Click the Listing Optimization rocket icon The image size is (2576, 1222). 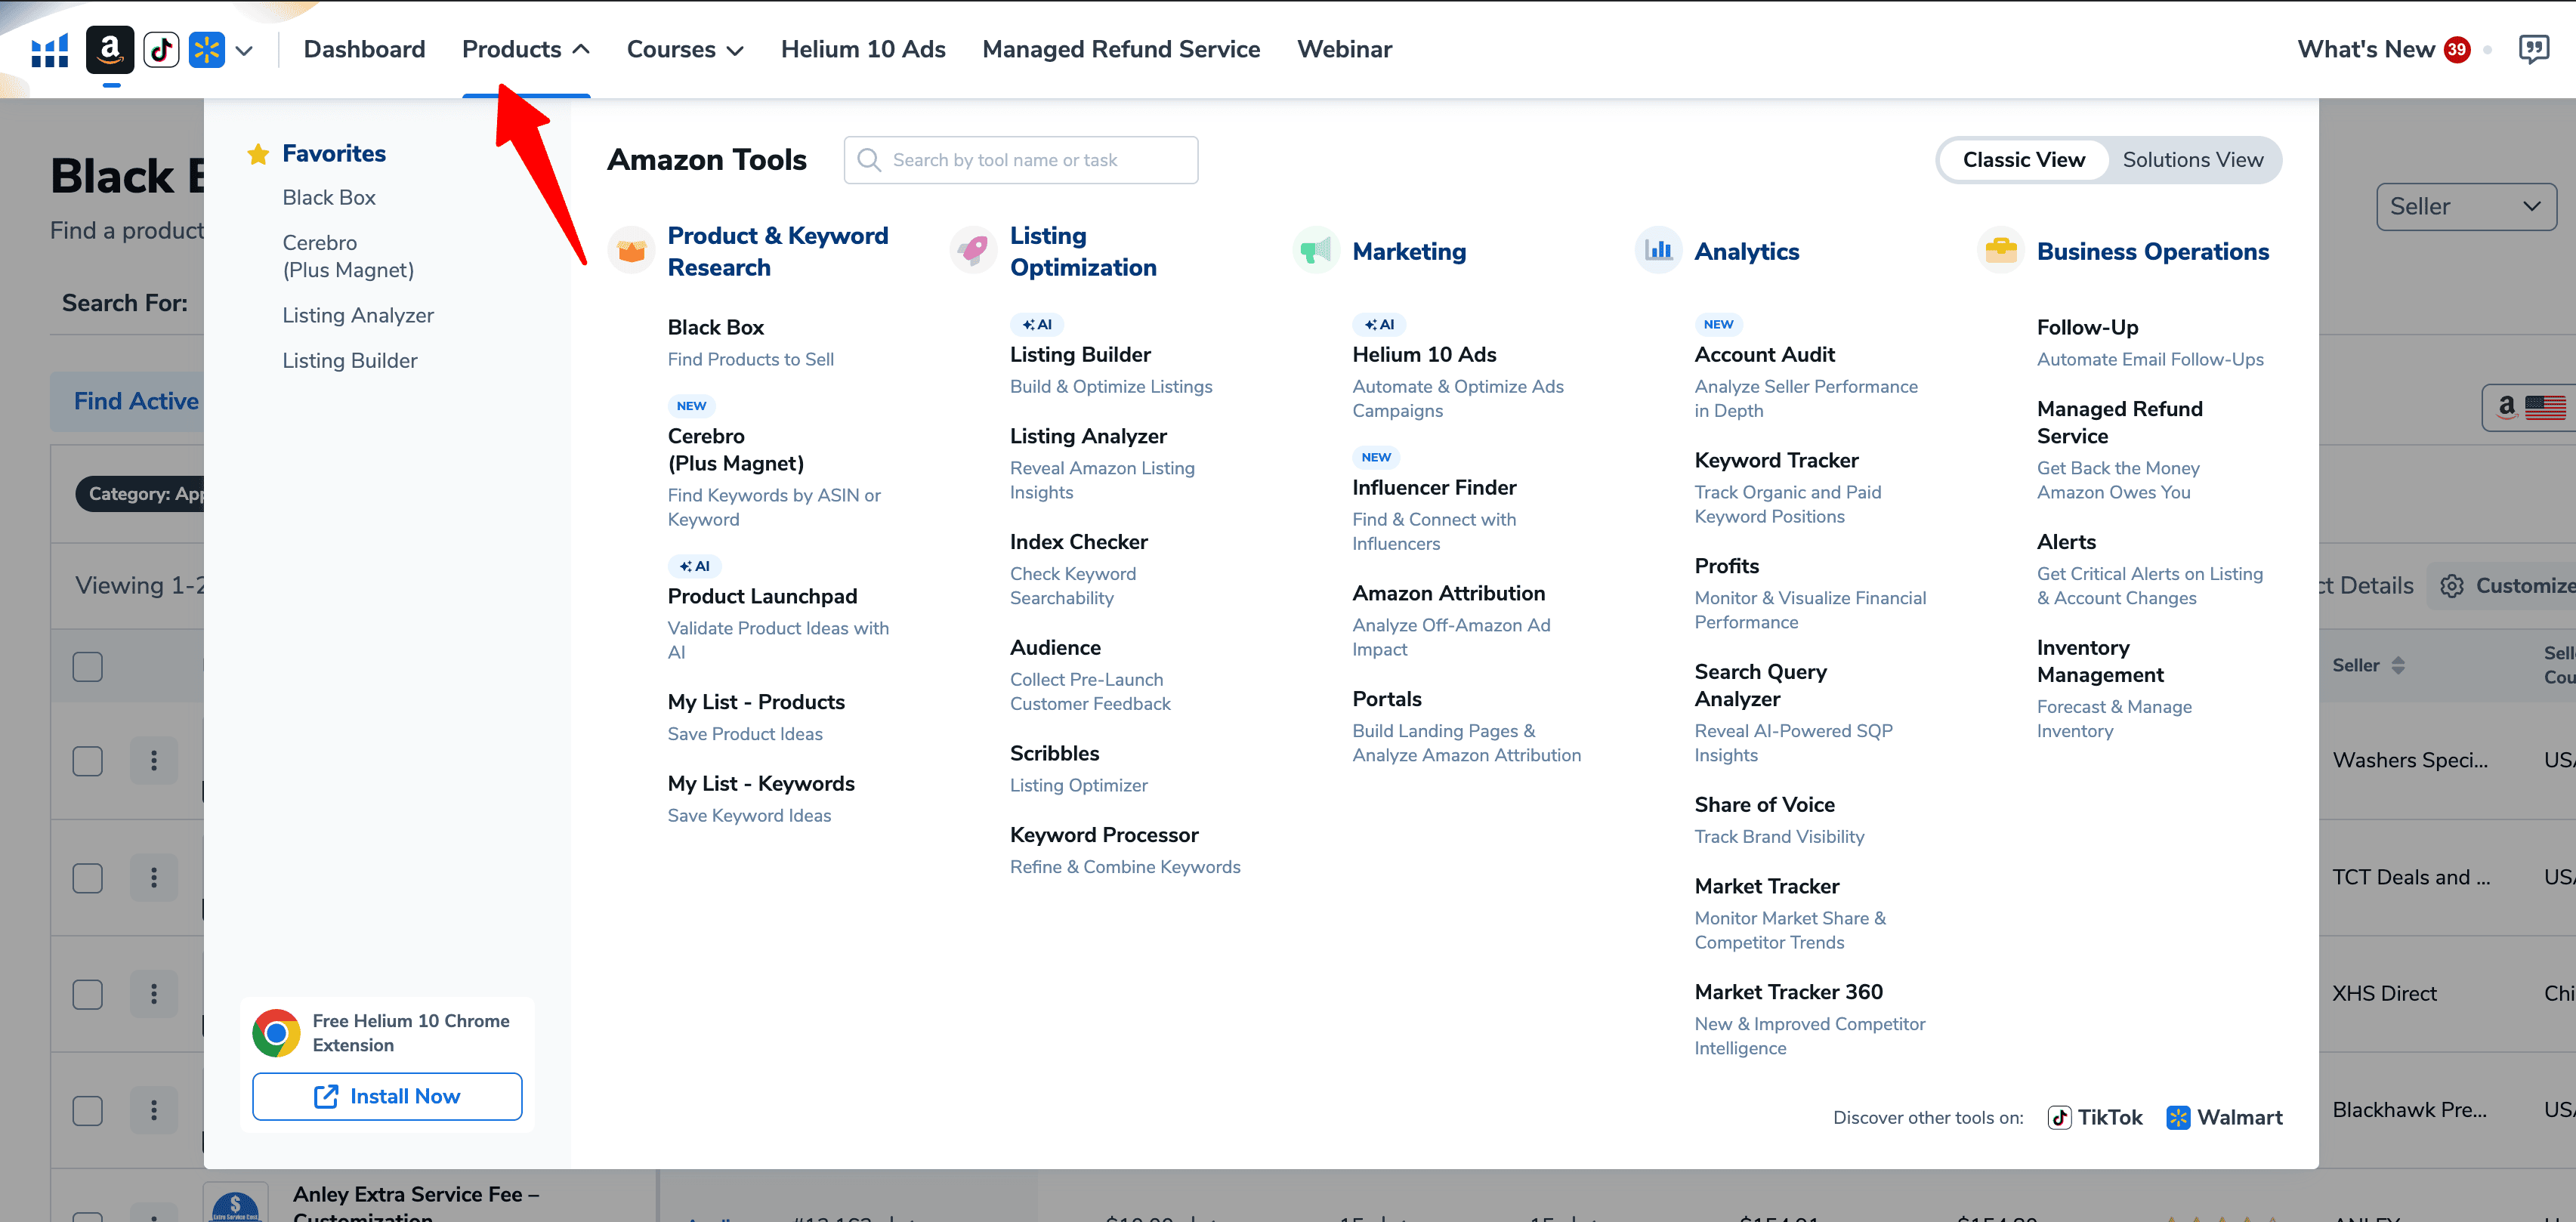(973, 251)
